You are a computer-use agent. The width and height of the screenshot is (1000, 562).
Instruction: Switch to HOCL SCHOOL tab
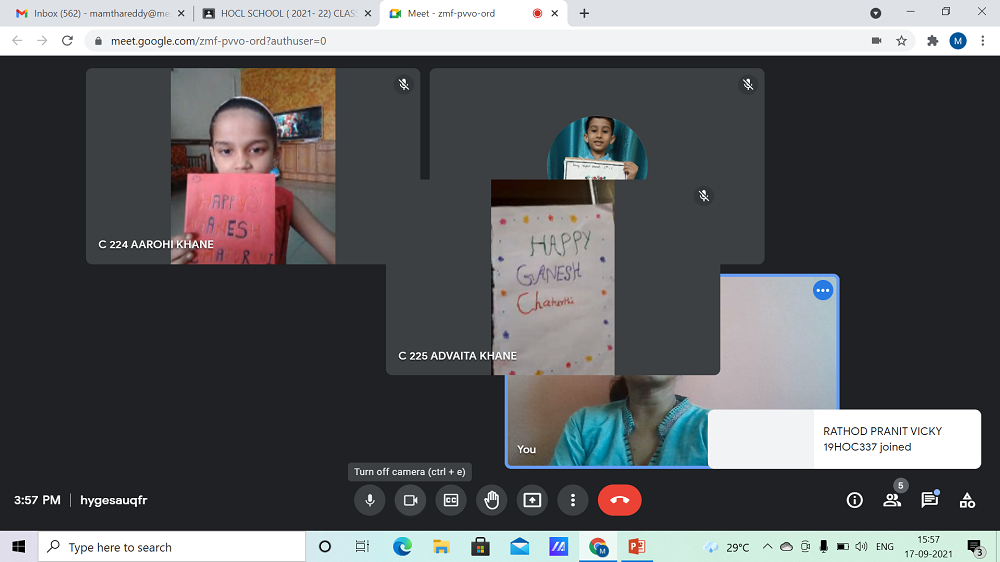pos(280,13)
